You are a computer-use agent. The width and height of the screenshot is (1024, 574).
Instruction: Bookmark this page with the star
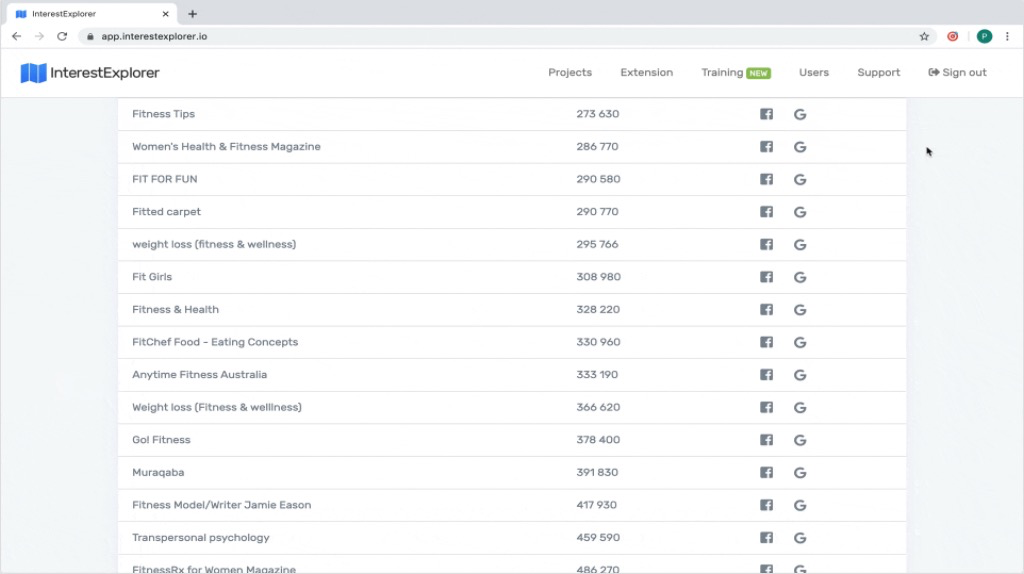coord(924,37)
